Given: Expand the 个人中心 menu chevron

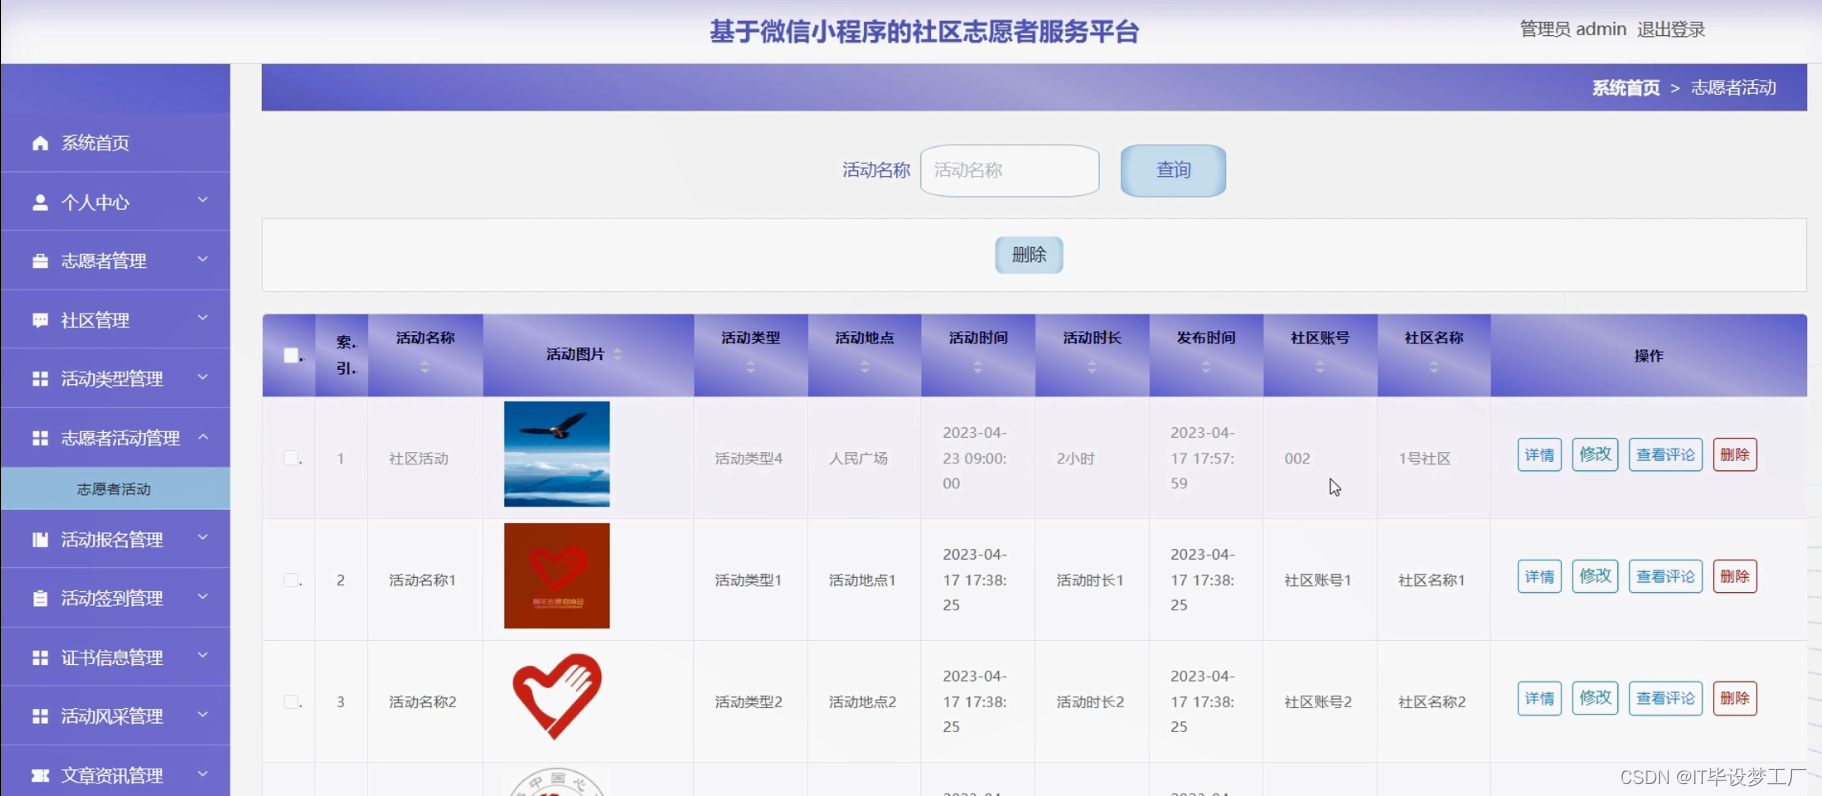Looking at the screenshot, I should coord(203,200).
